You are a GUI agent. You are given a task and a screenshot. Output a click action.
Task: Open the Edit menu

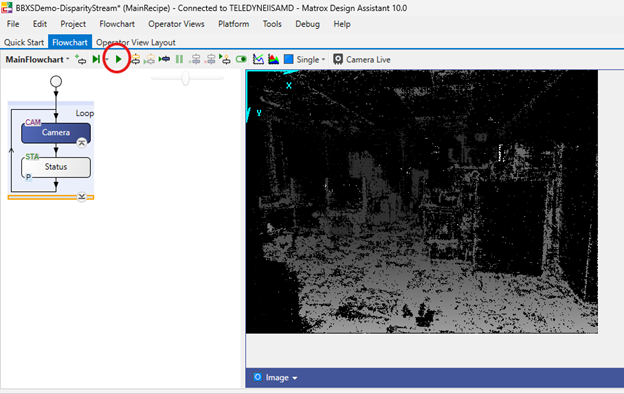39,24
